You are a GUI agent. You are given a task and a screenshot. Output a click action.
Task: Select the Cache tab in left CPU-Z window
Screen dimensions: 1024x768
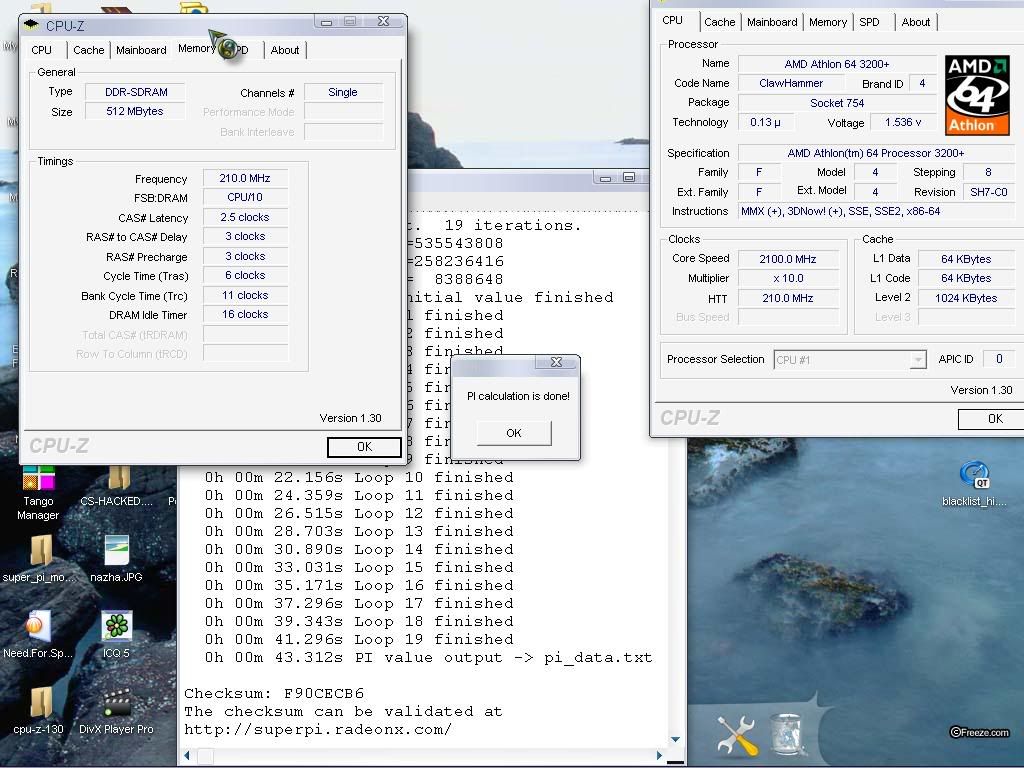[88, 50]
